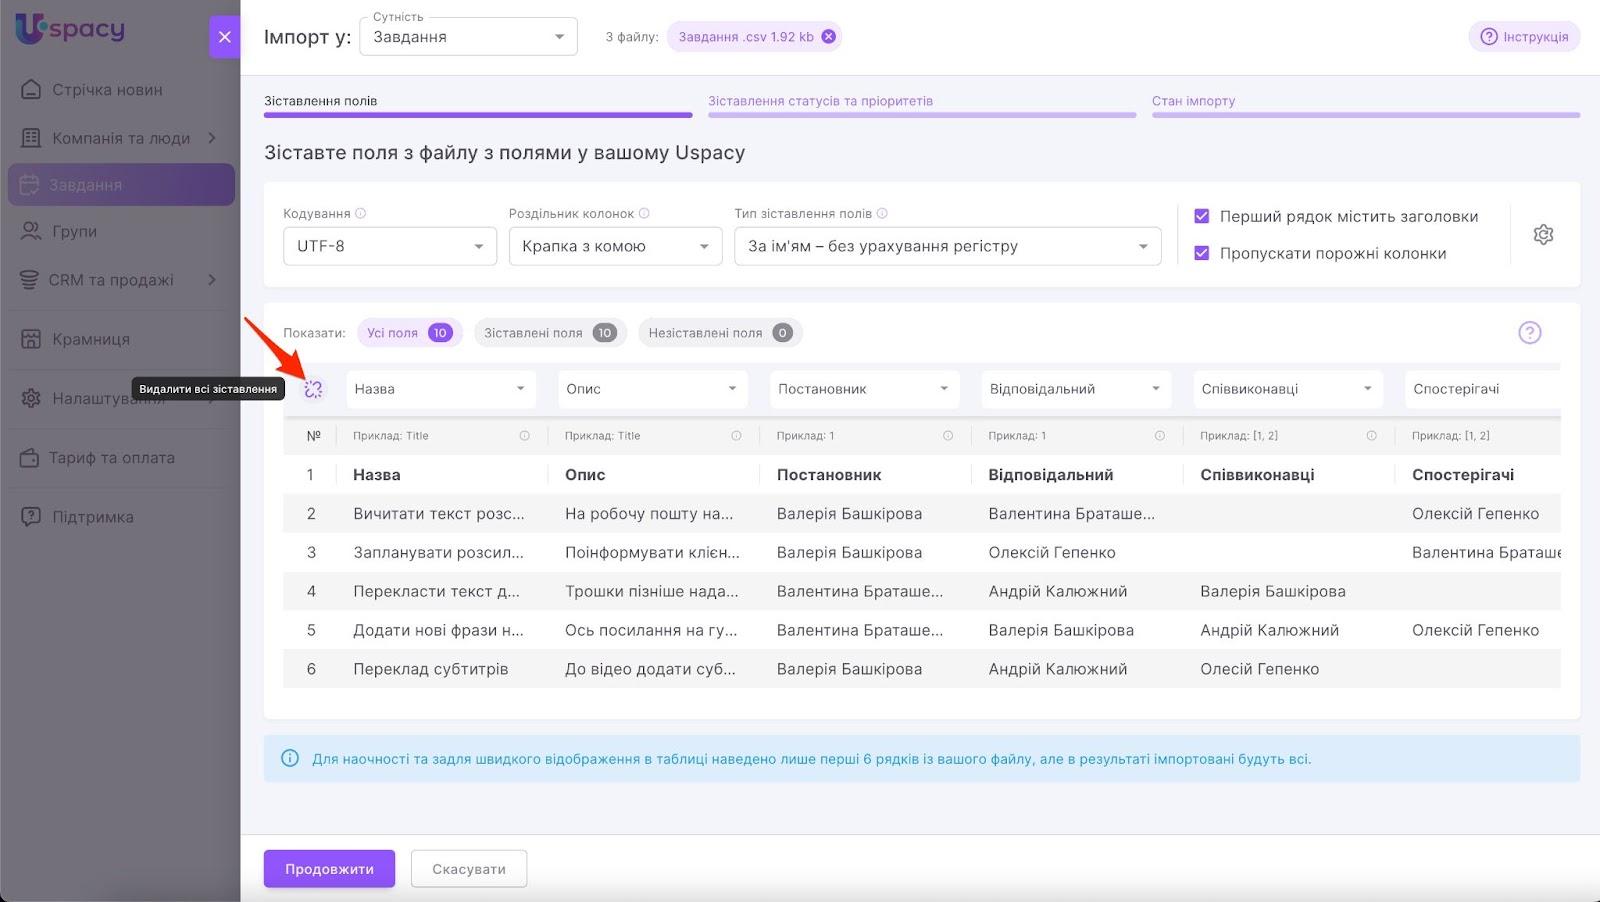Click the purple close panel X button
Image resolution: width=1600 pixels, height=902 pixels.
point(224,37)
